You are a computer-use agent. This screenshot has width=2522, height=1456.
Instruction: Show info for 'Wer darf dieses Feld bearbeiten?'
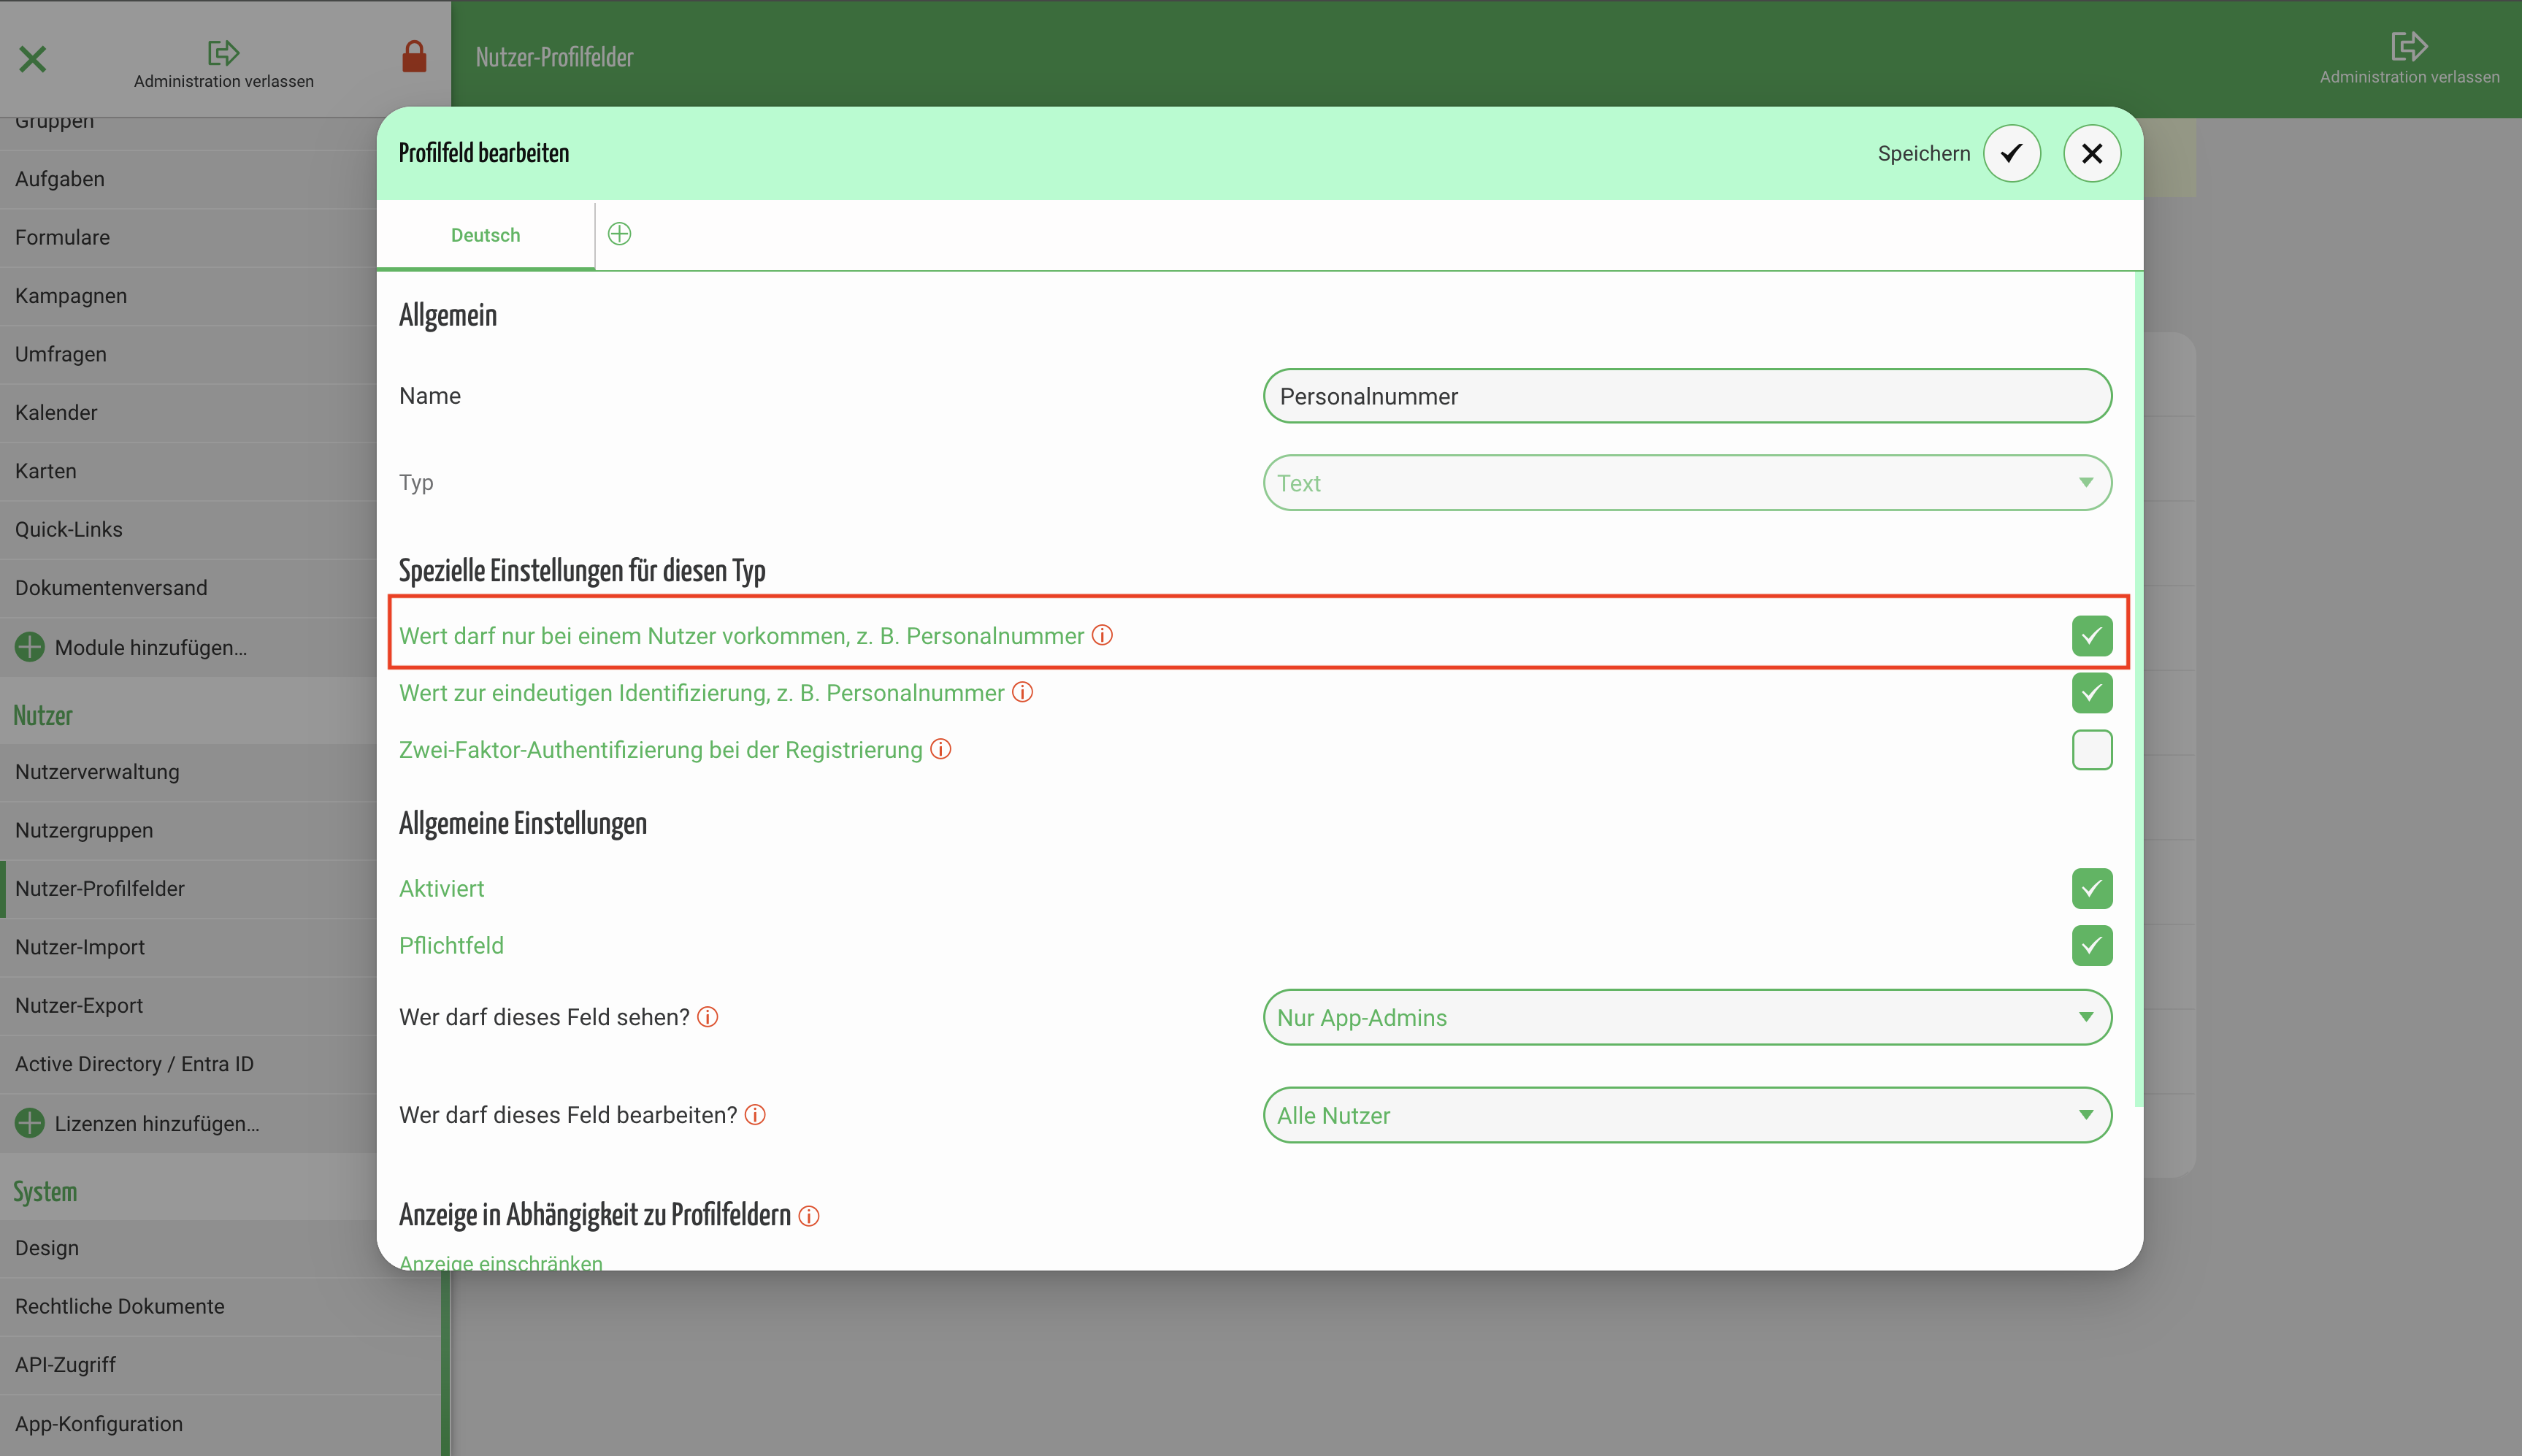[x=755, y=1115]
